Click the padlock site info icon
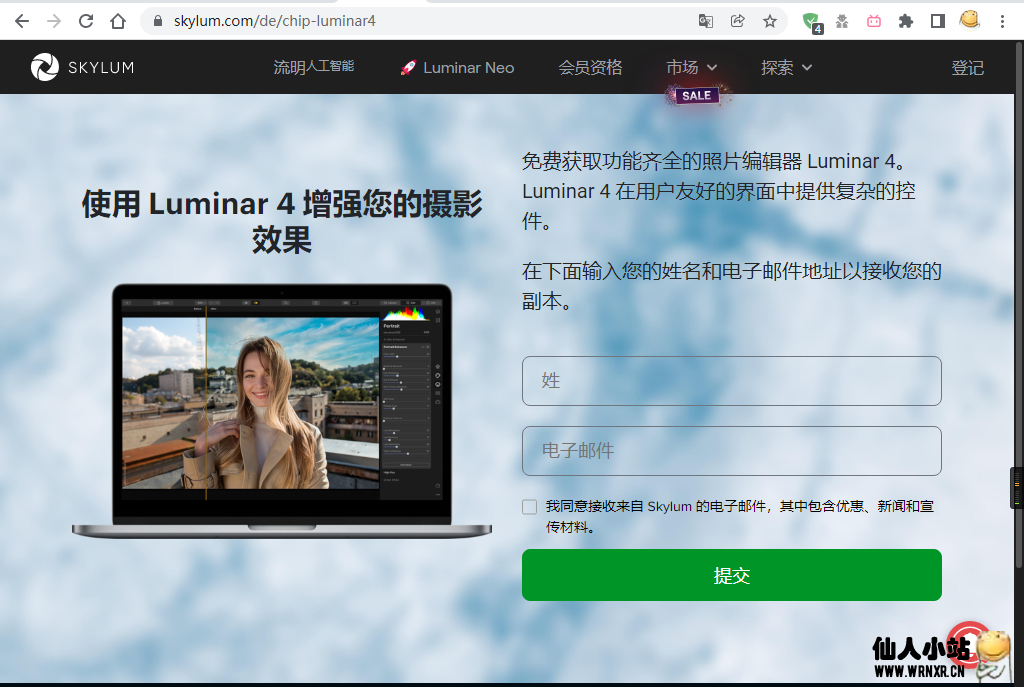Viewport: 1024px width, 687px height. 157,21
